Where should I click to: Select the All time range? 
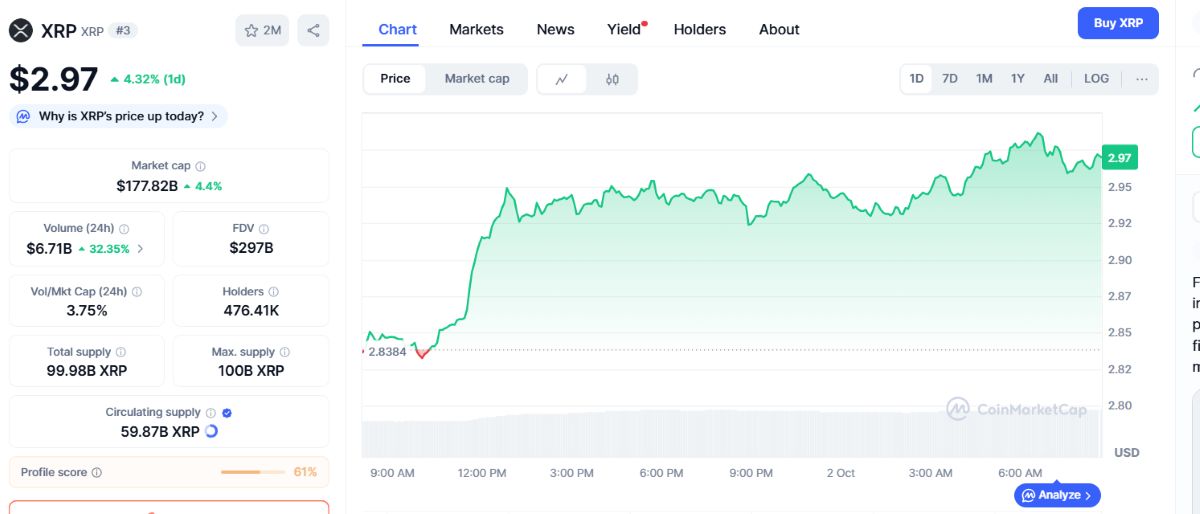pyautogui.click(x=1050, y=79)
